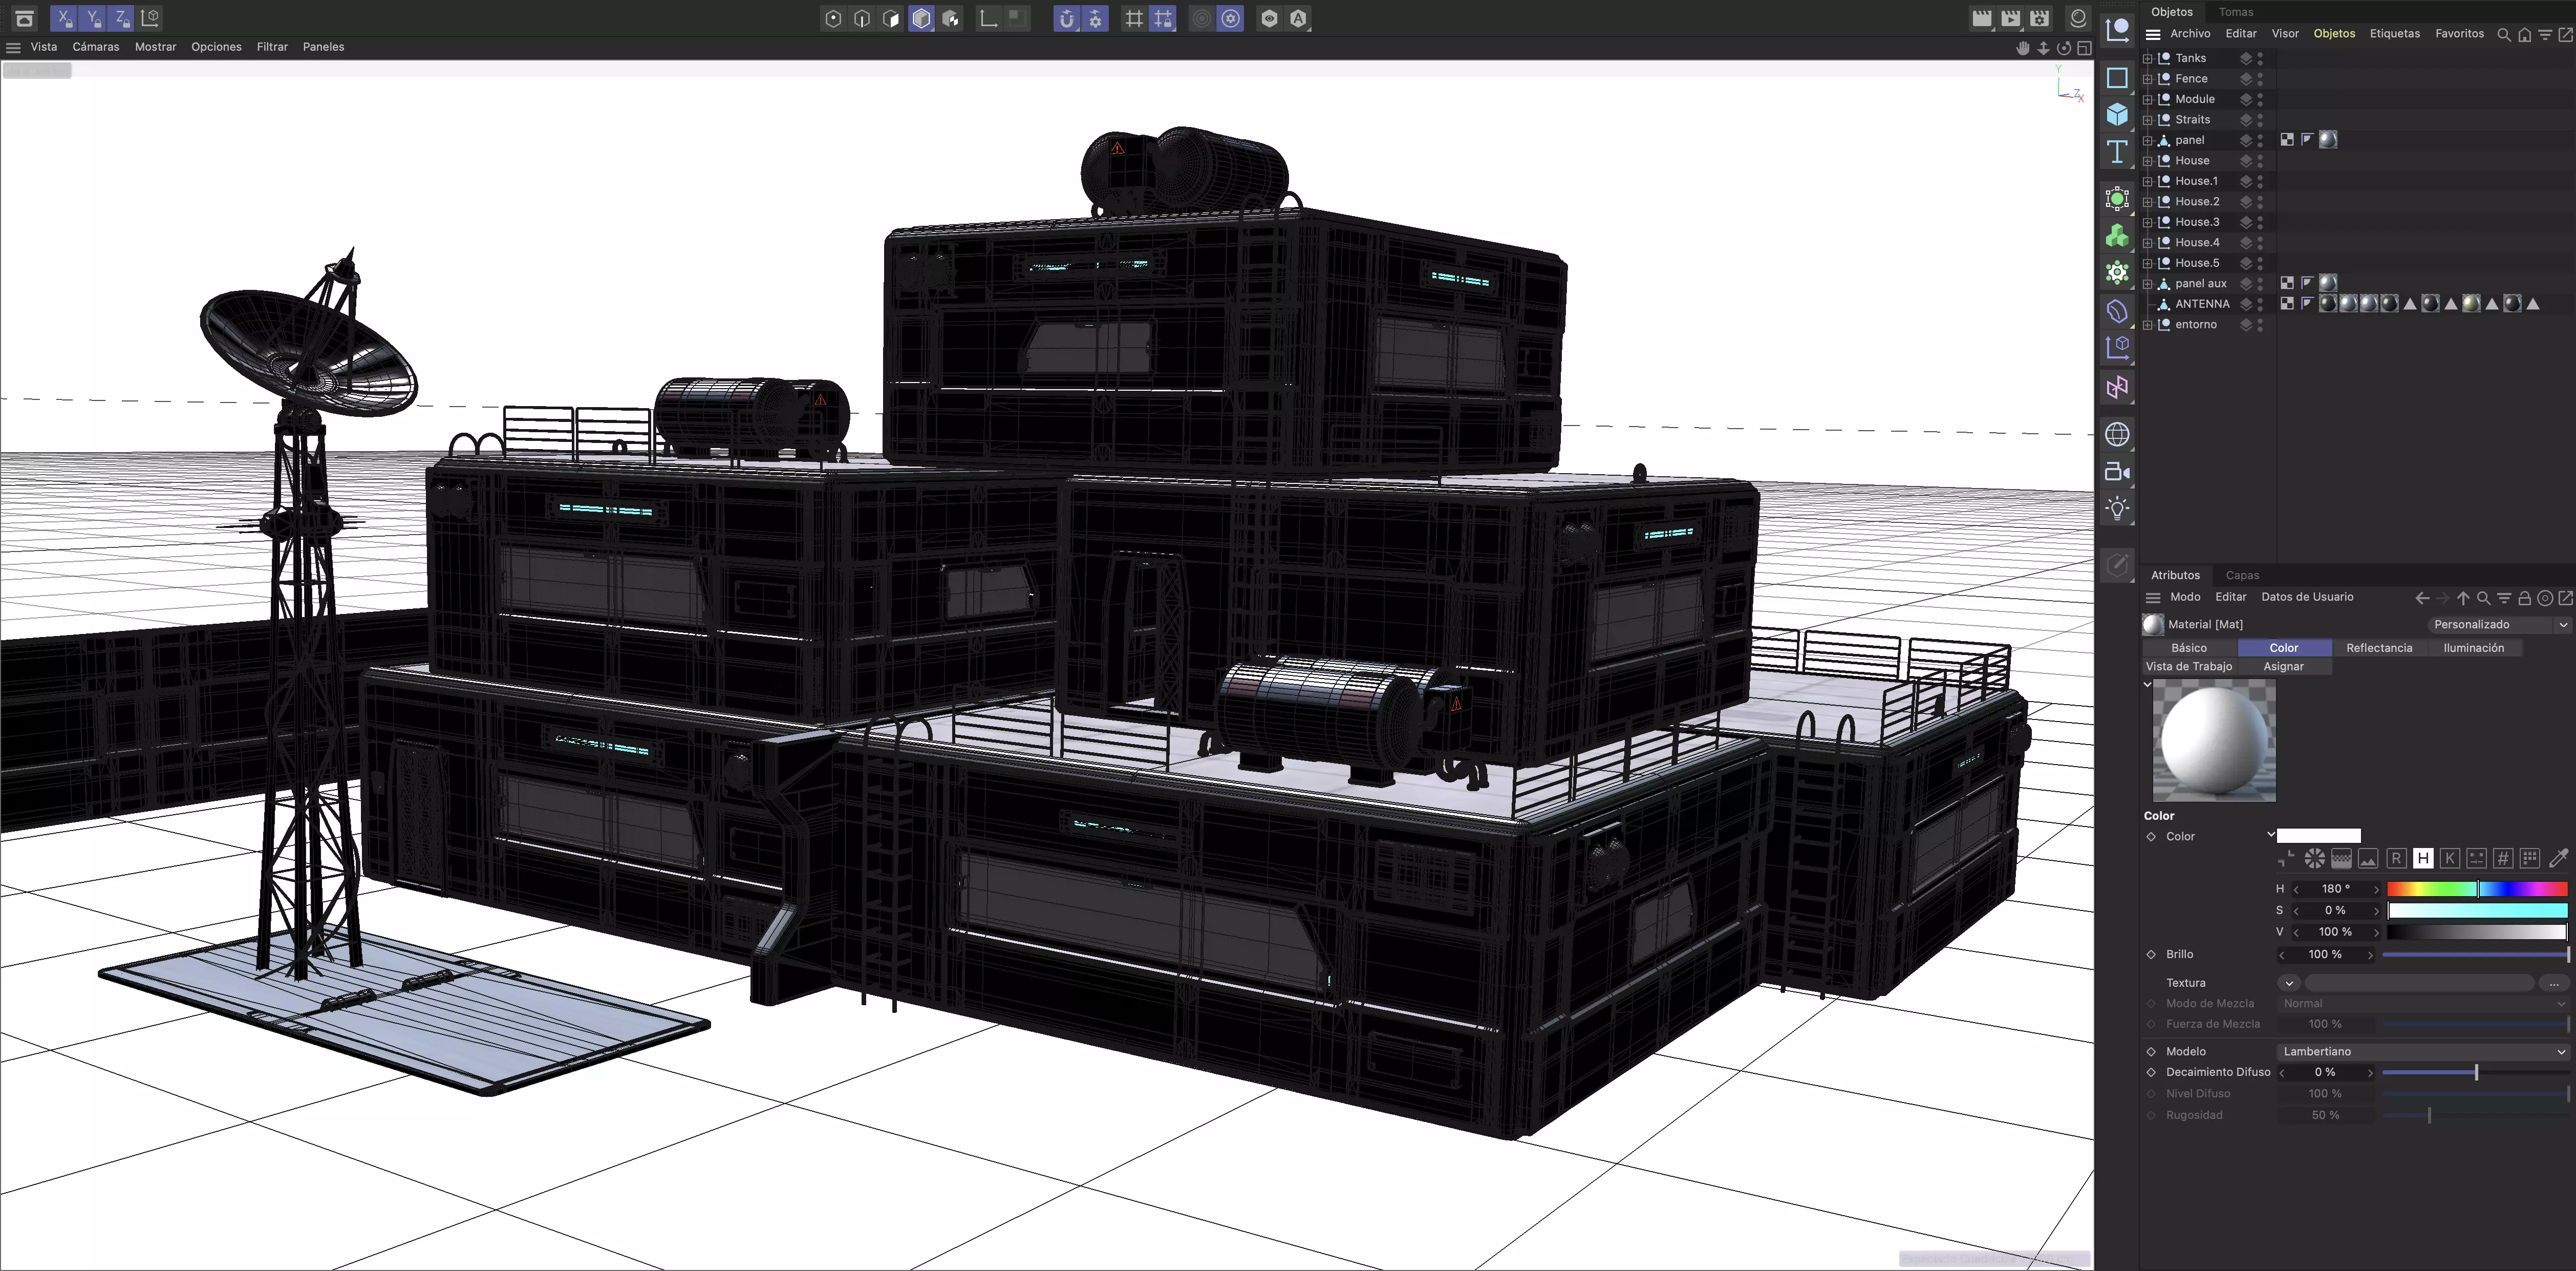Add a Cube primitive from side palette

2117,115
